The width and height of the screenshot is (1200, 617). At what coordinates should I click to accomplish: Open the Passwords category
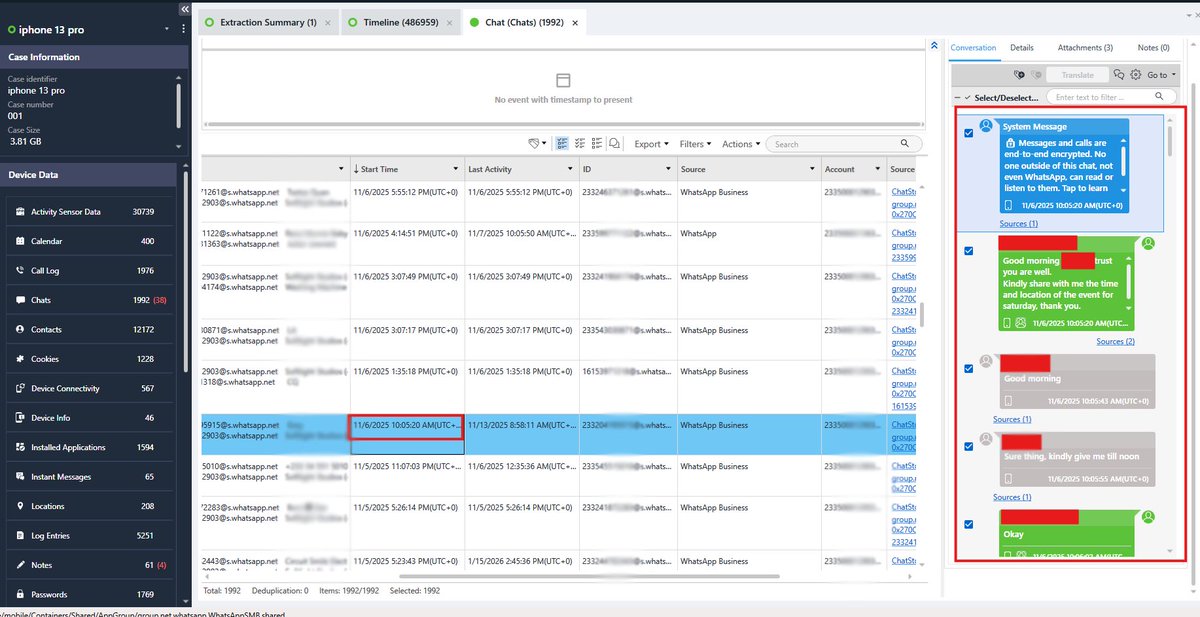coord(88,595)
